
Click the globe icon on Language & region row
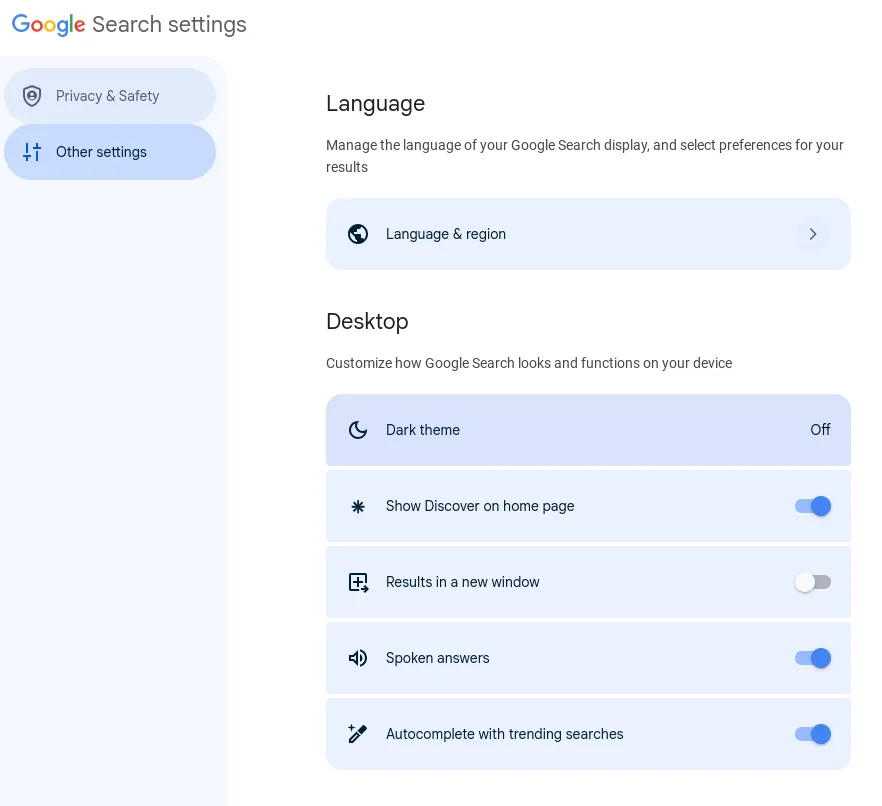358,234
